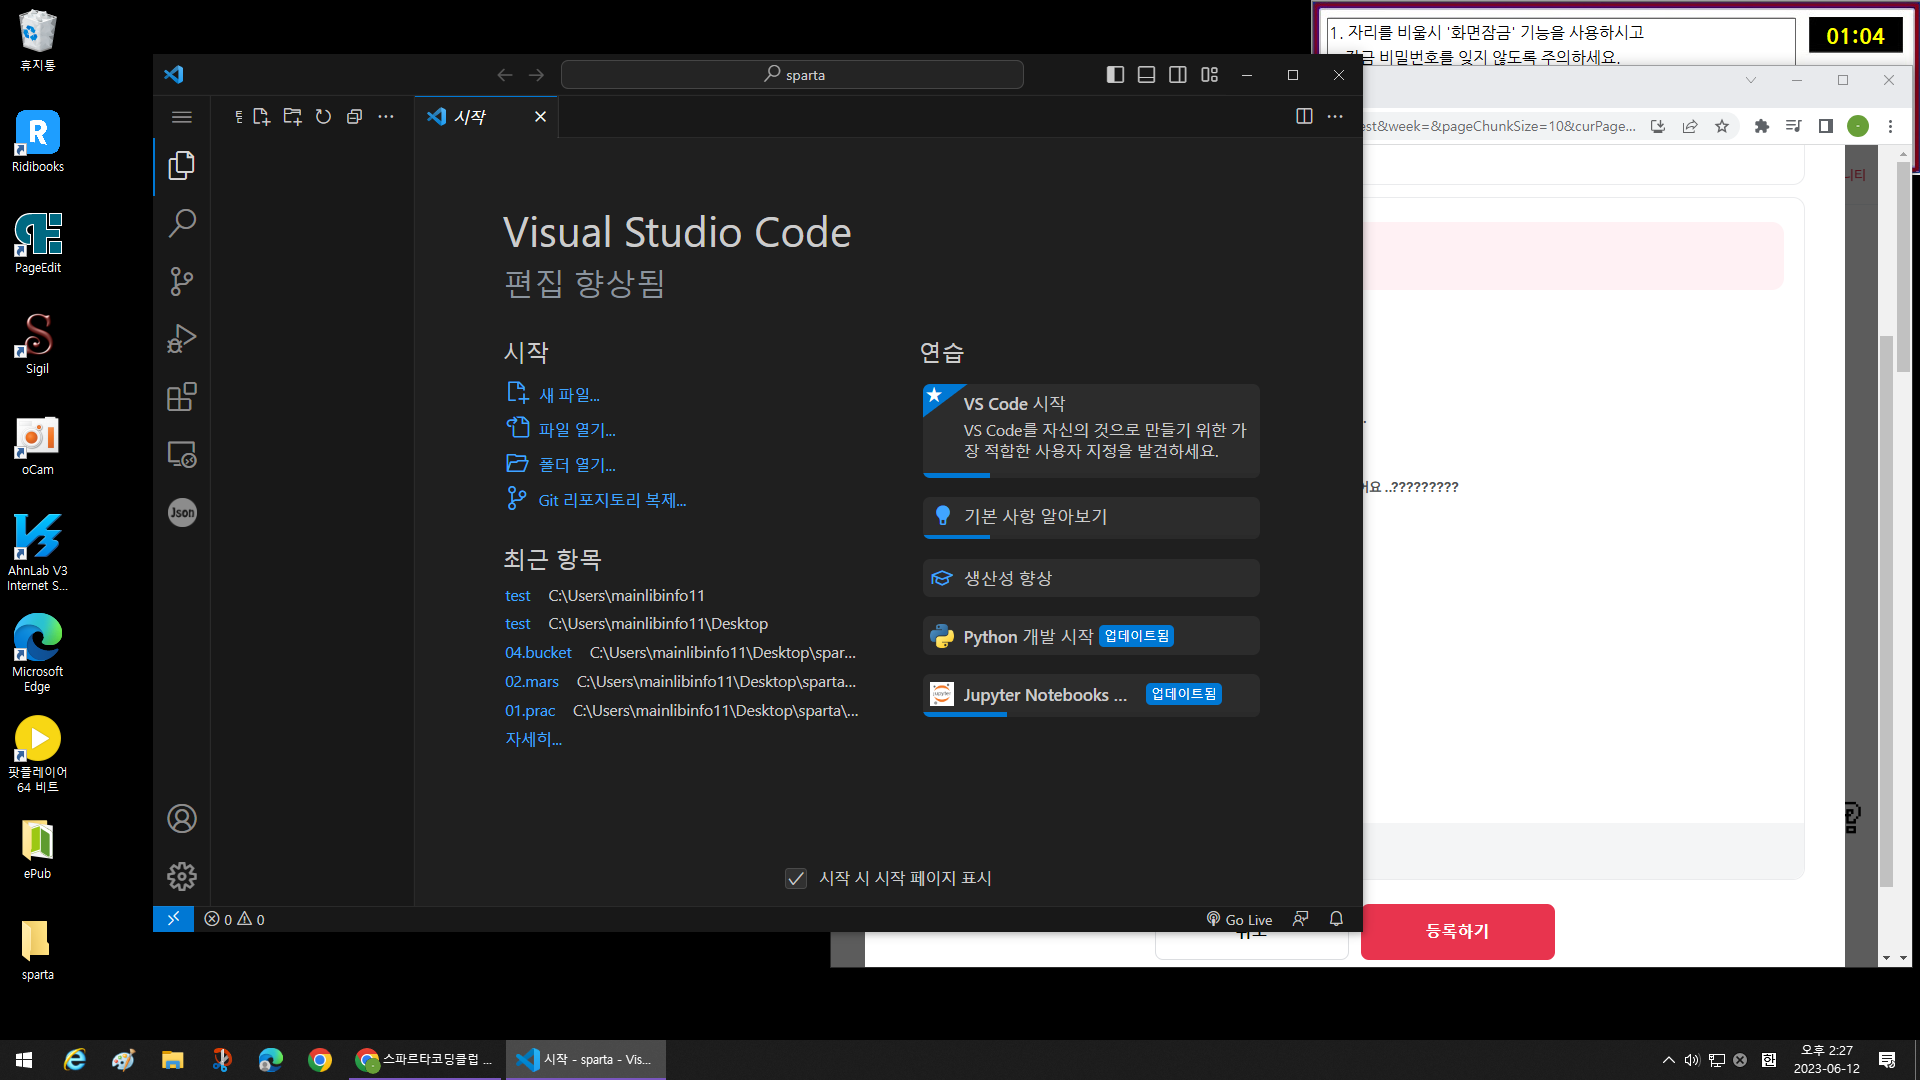Go back with the navigation arrow
Screen dimensions: 1920x1080
pos(505,75)
